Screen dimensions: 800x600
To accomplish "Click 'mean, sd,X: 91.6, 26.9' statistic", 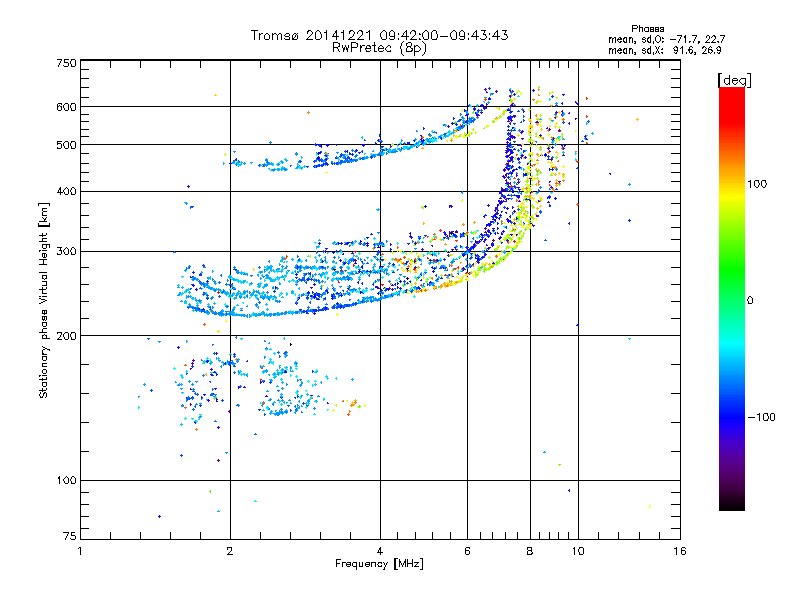I will tap(665, 50).
